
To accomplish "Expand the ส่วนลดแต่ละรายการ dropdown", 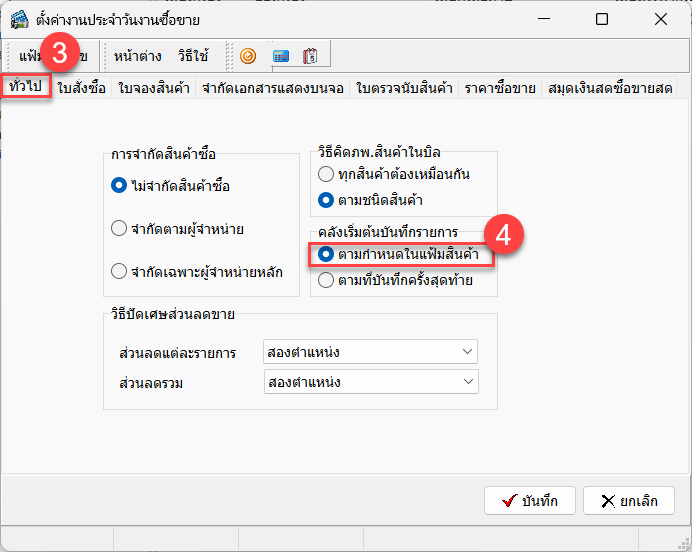I will (467, 352).
